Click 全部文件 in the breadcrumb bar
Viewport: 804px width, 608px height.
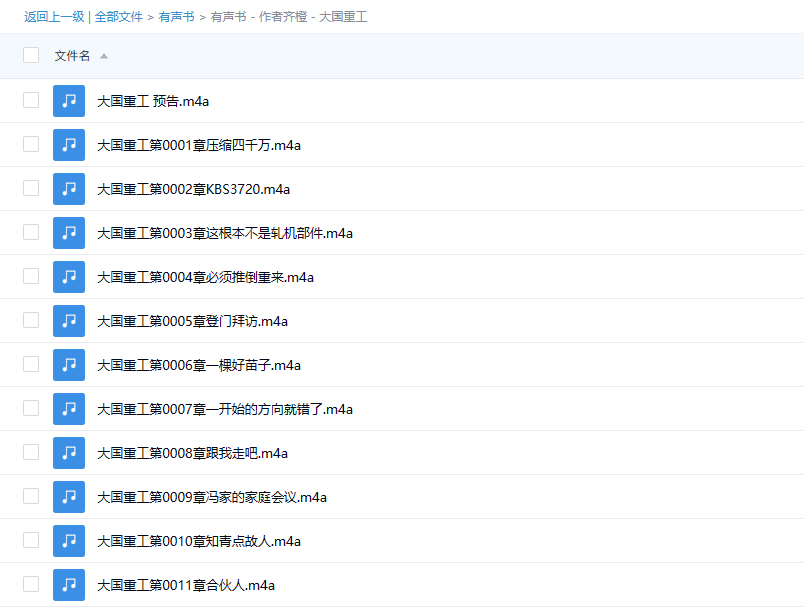[x=119, y=17]
